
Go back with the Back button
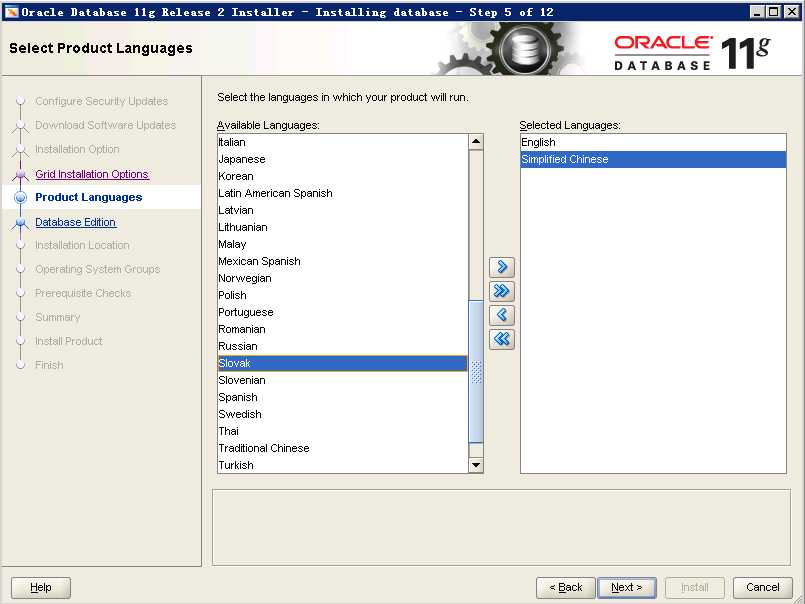coord(565,587)
